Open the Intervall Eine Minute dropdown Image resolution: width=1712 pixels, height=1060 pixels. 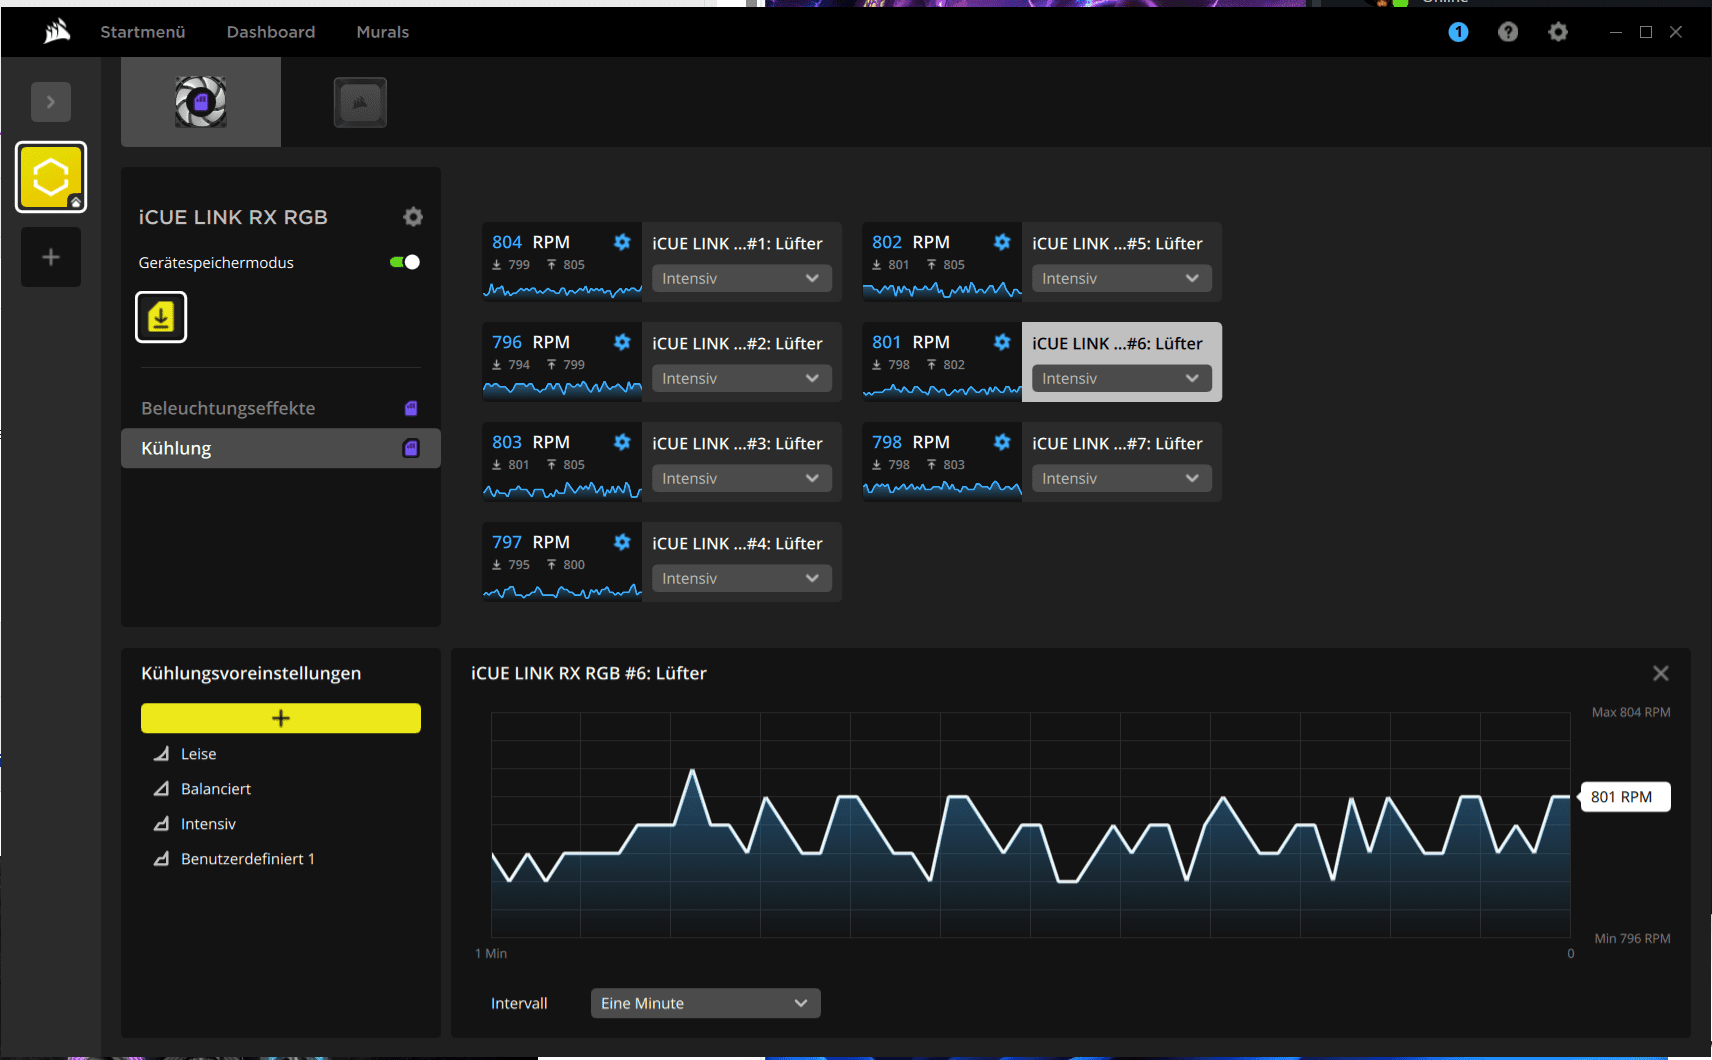pos(706,1003)
